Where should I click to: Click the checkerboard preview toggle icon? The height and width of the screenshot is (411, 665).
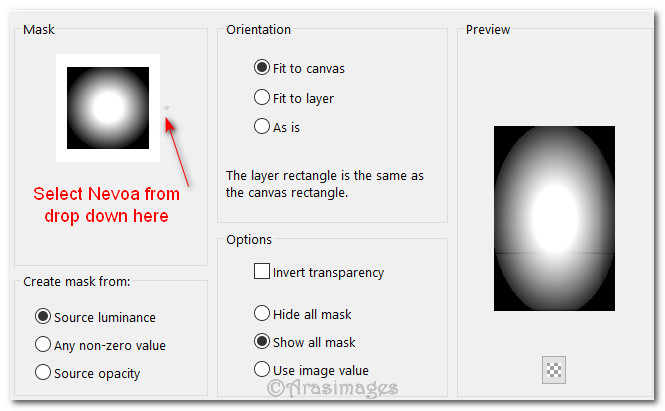(554, 369)
